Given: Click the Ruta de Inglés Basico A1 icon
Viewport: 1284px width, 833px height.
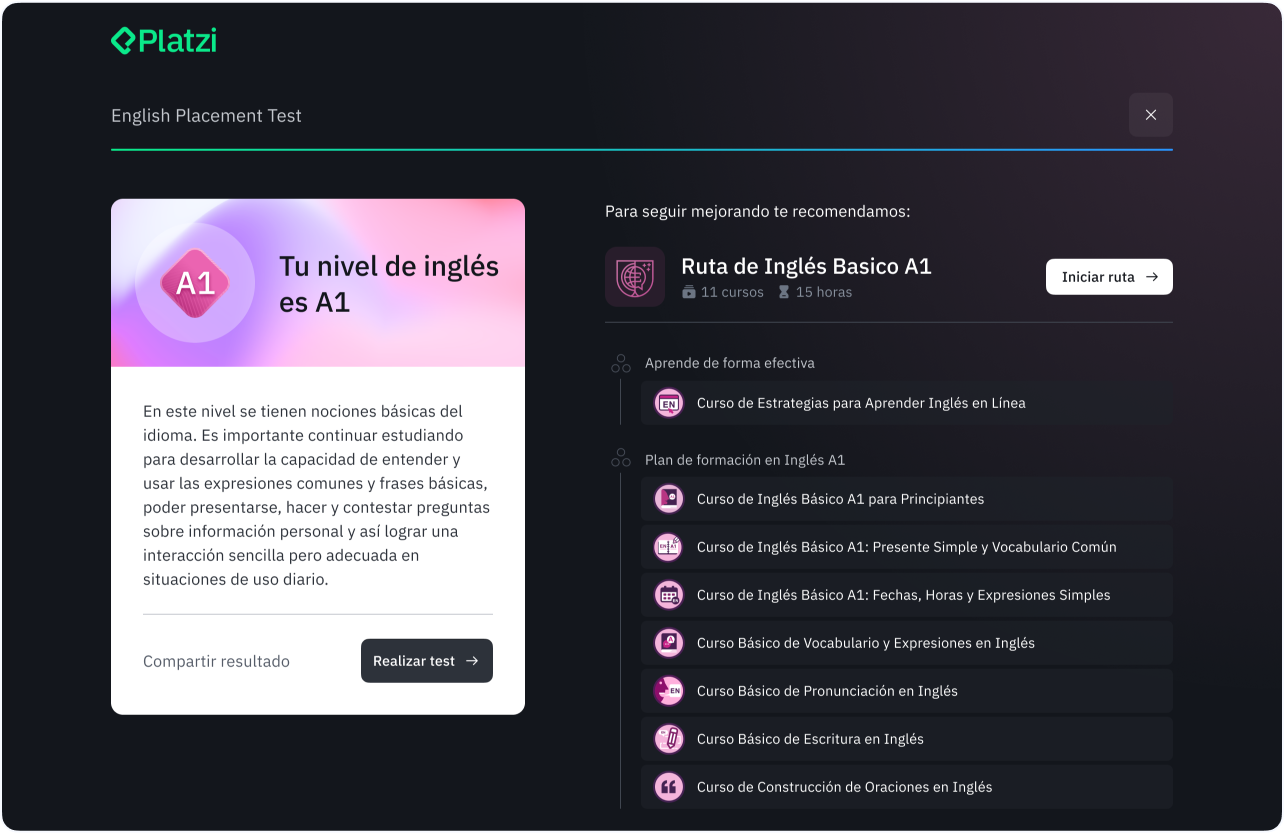Looking at the screenshot, I should point(635,277).
